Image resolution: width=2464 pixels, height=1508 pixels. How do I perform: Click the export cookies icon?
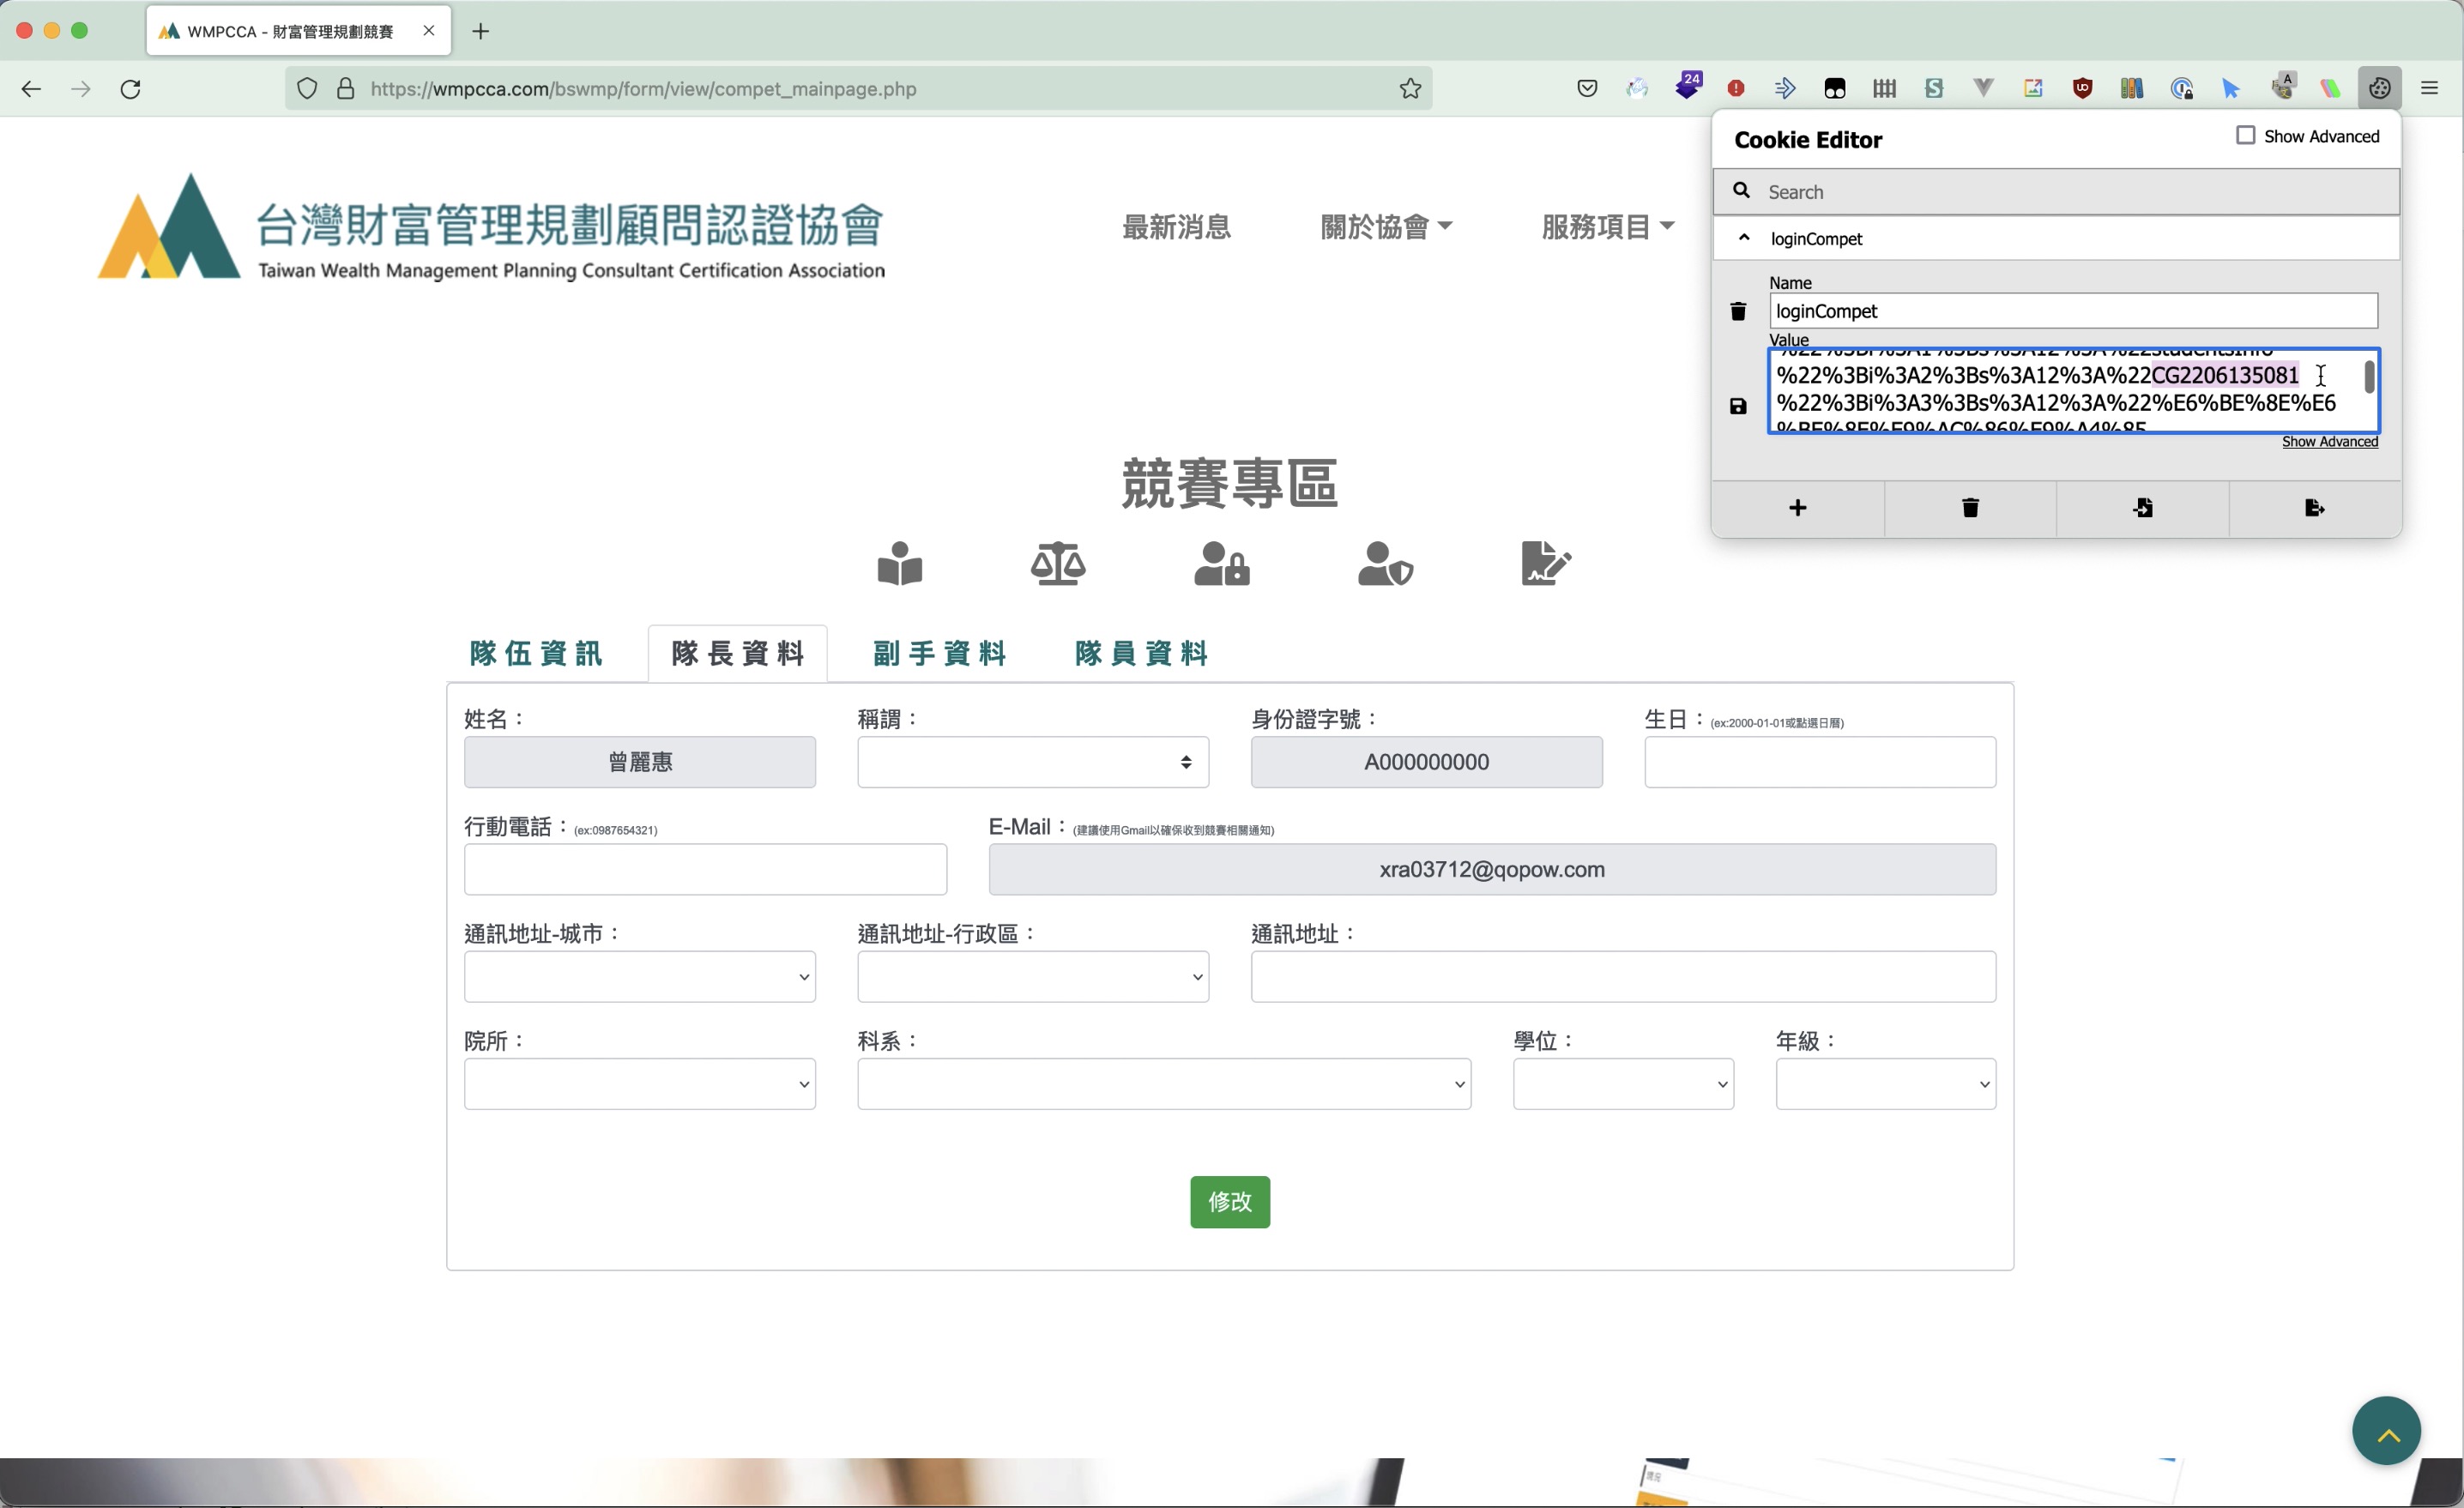[2314, 508]
